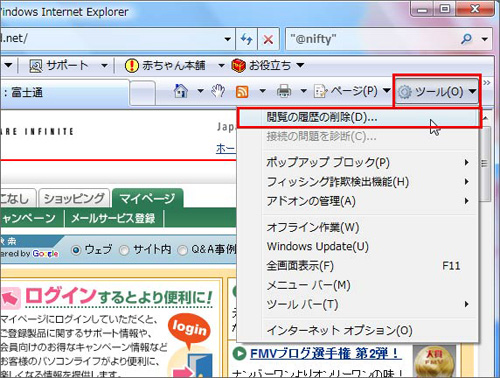Choose 全画面表示(F) menu item

click(358, 266)
